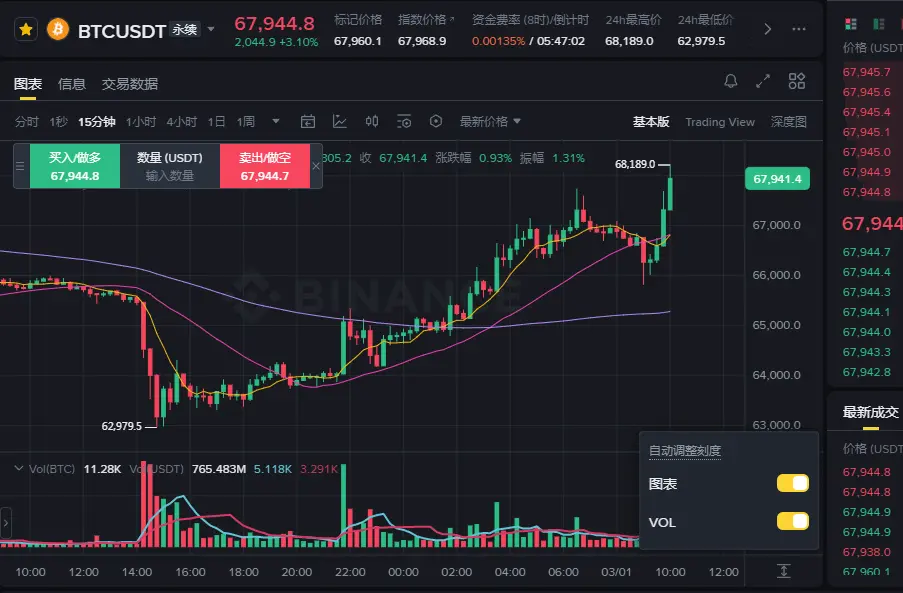Image resolution: width=903 pixels, height=593 pixels.
Task: Switch to Trading View chart mode
Action: point(720,121)
